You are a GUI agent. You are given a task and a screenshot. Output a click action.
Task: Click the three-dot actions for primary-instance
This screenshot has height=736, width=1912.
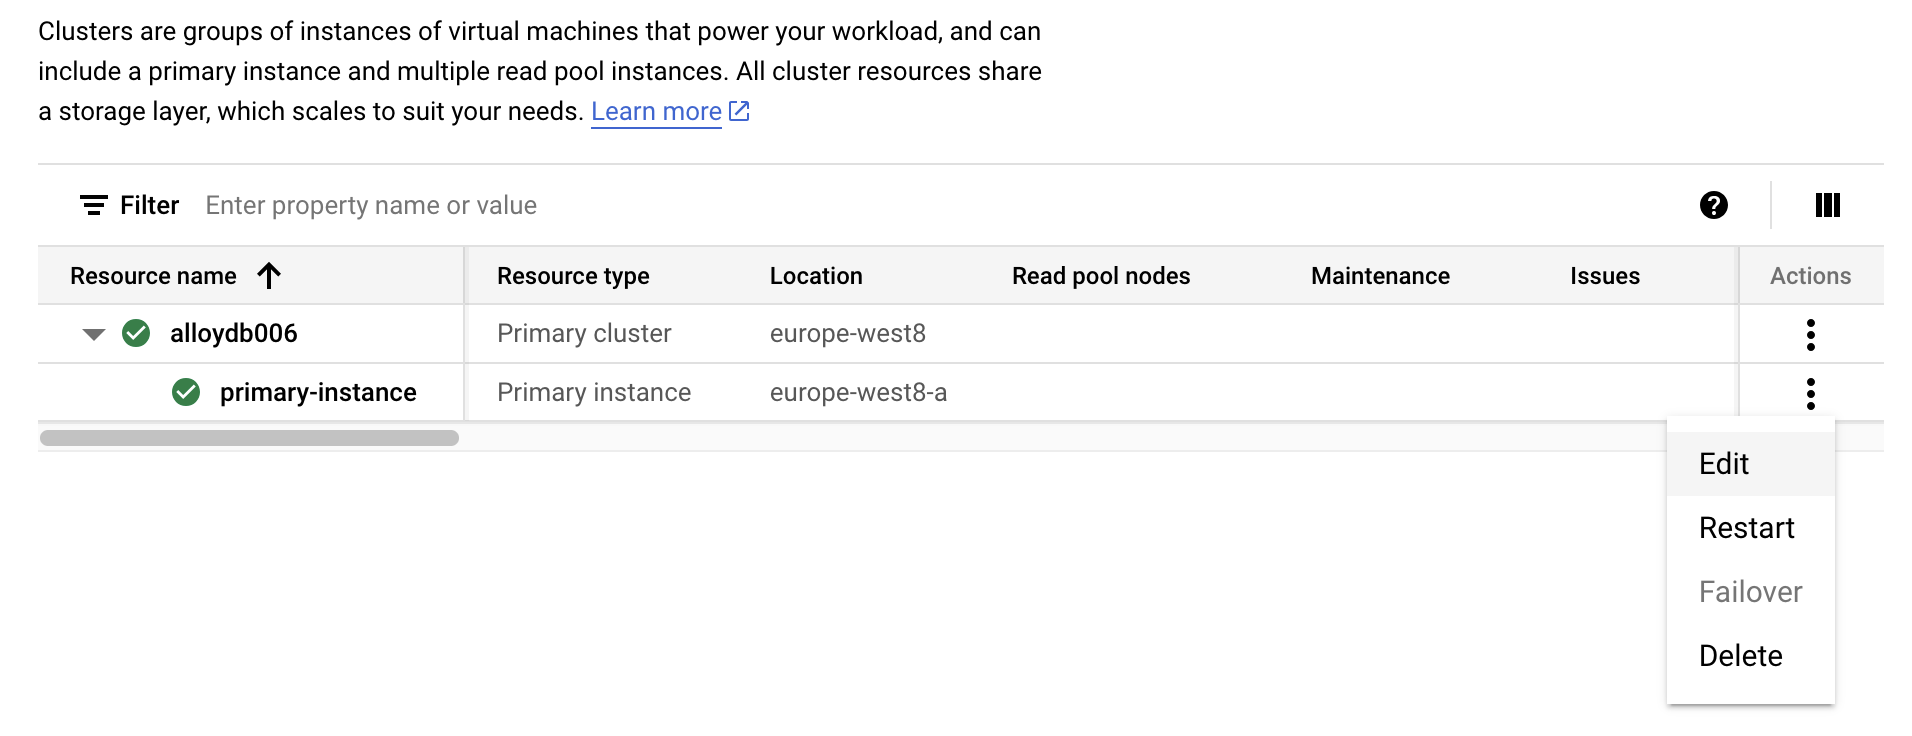click(1810, 393)
